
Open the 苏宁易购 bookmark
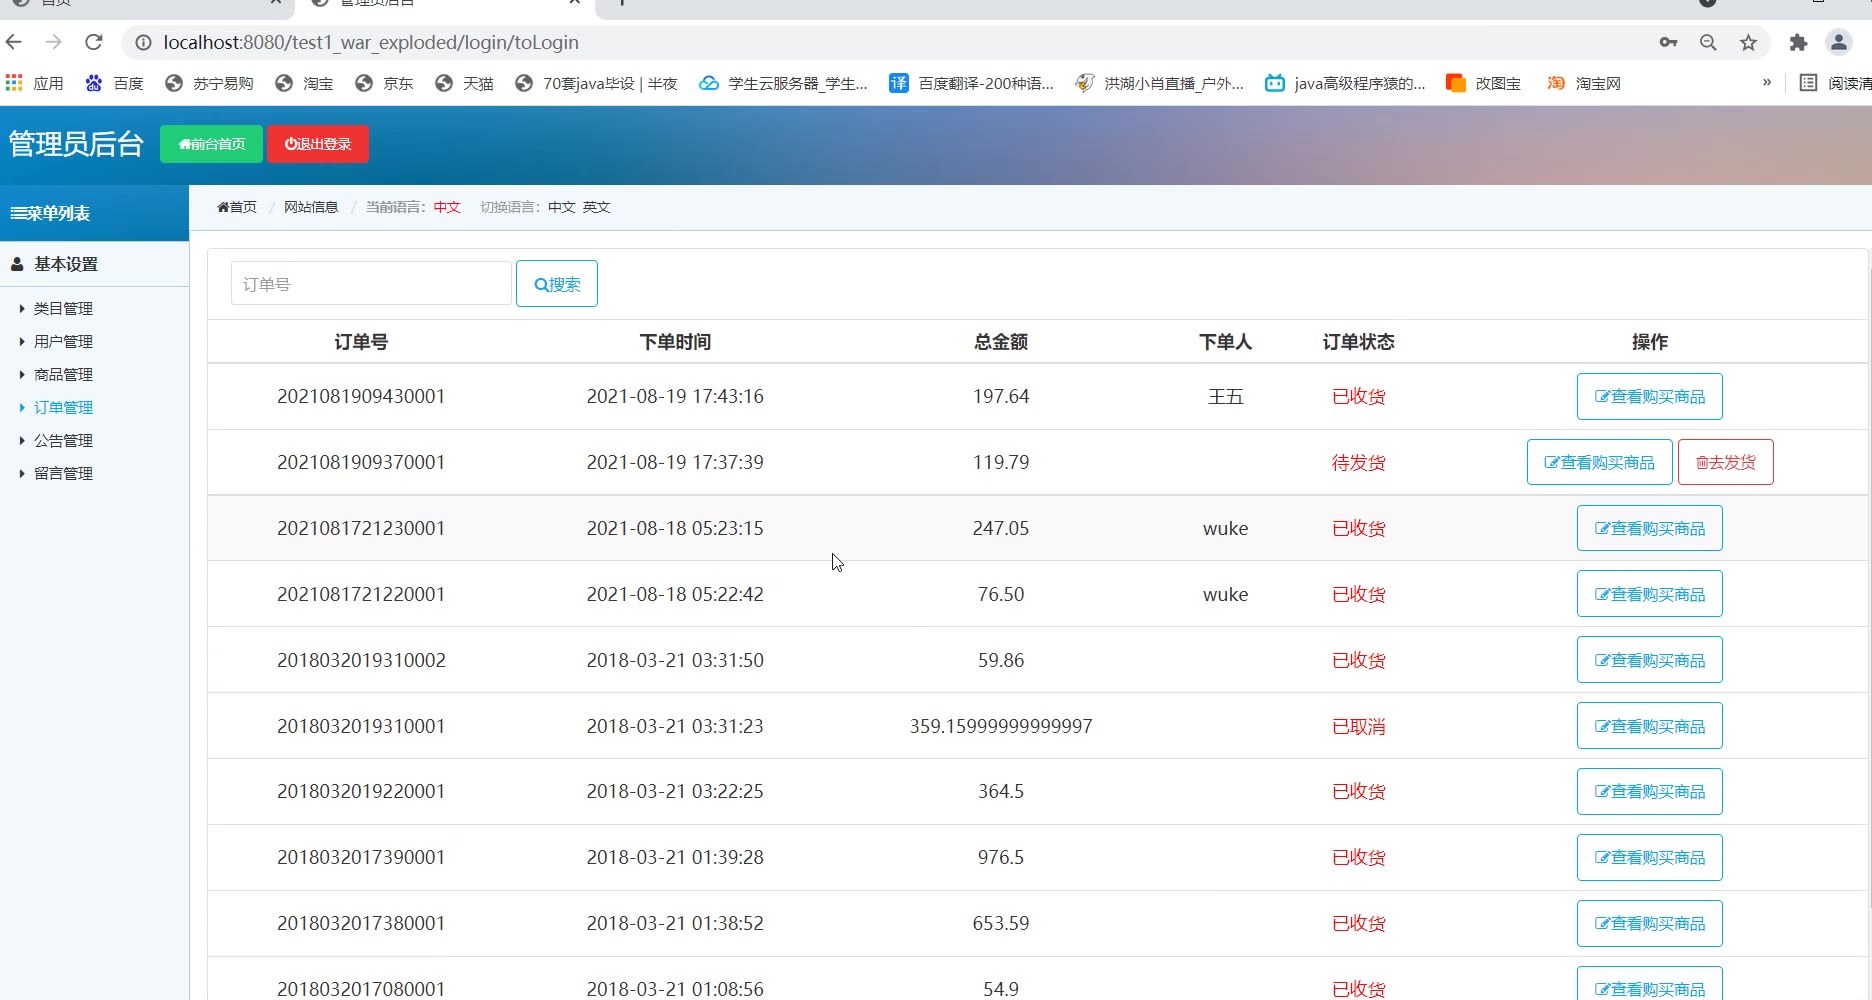(x=209, y=83)
